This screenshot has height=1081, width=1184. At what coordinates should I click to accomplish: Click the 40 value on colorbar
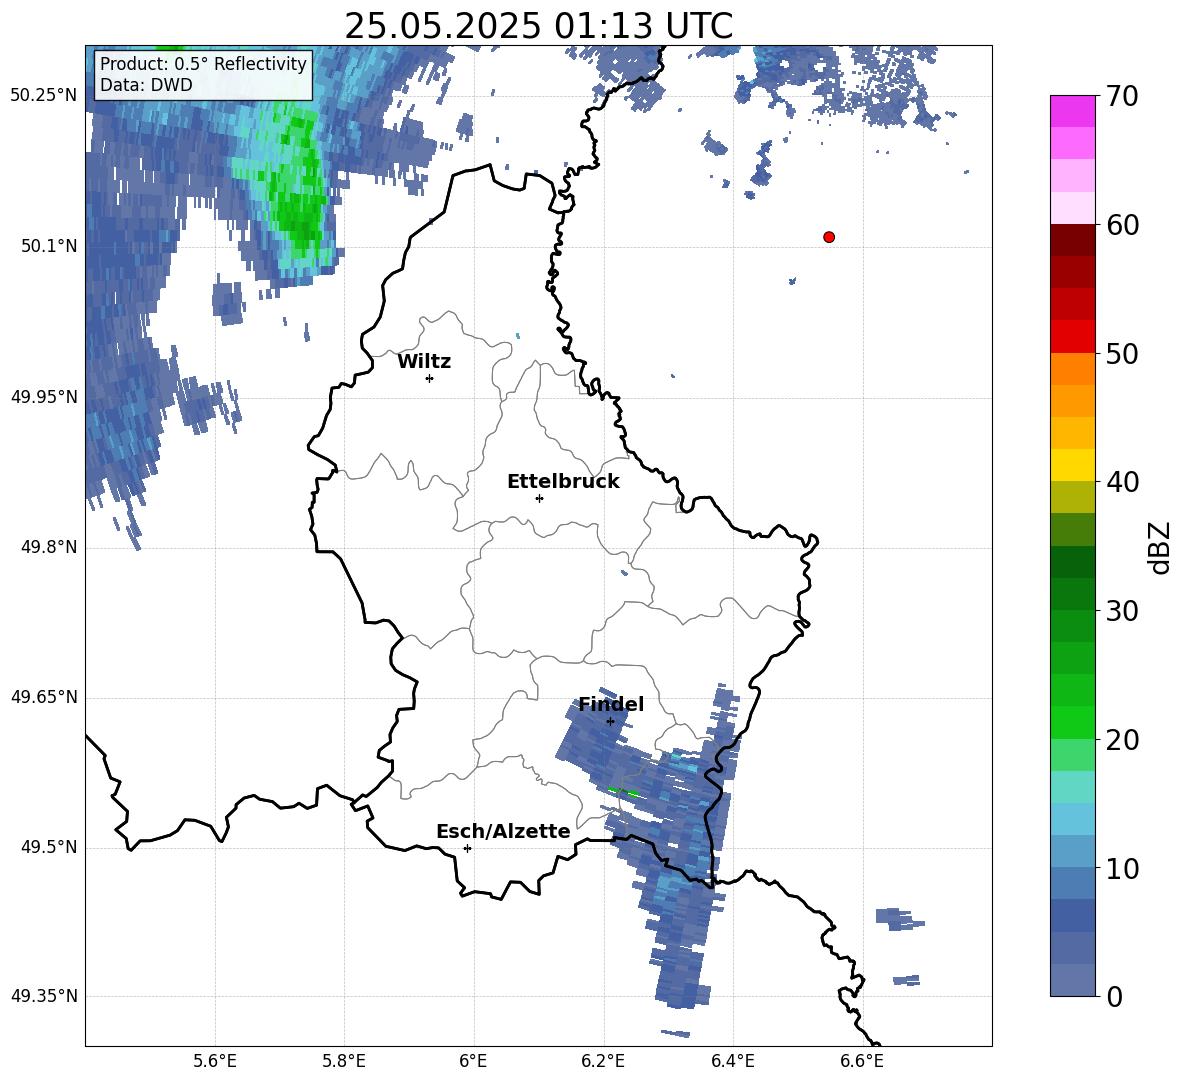[1122, 482]
